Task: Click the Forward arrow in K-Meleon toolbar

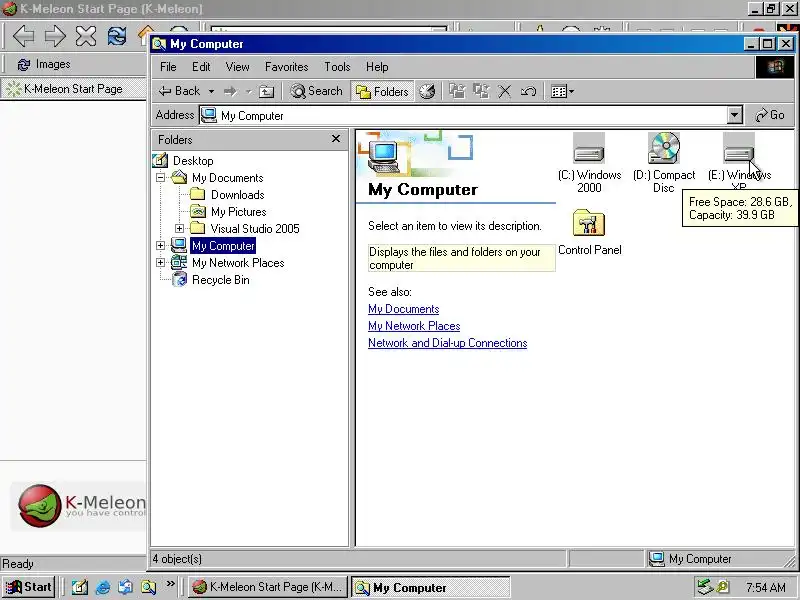Action: pos(55,36)
